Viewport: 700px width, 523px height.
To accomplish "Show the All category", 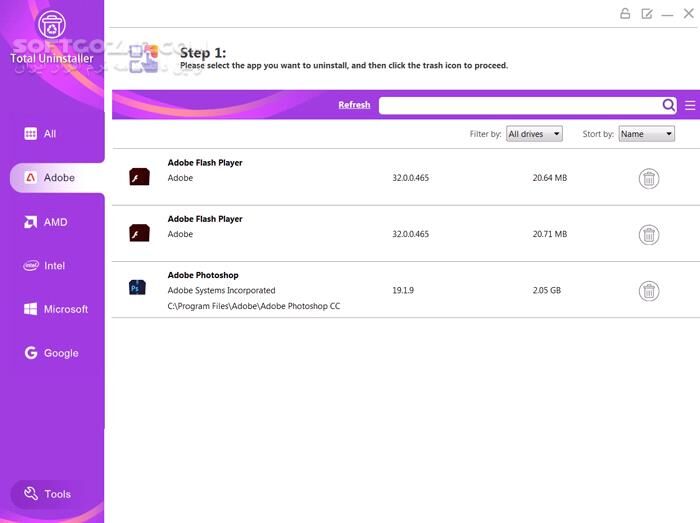I will (50, 133).
